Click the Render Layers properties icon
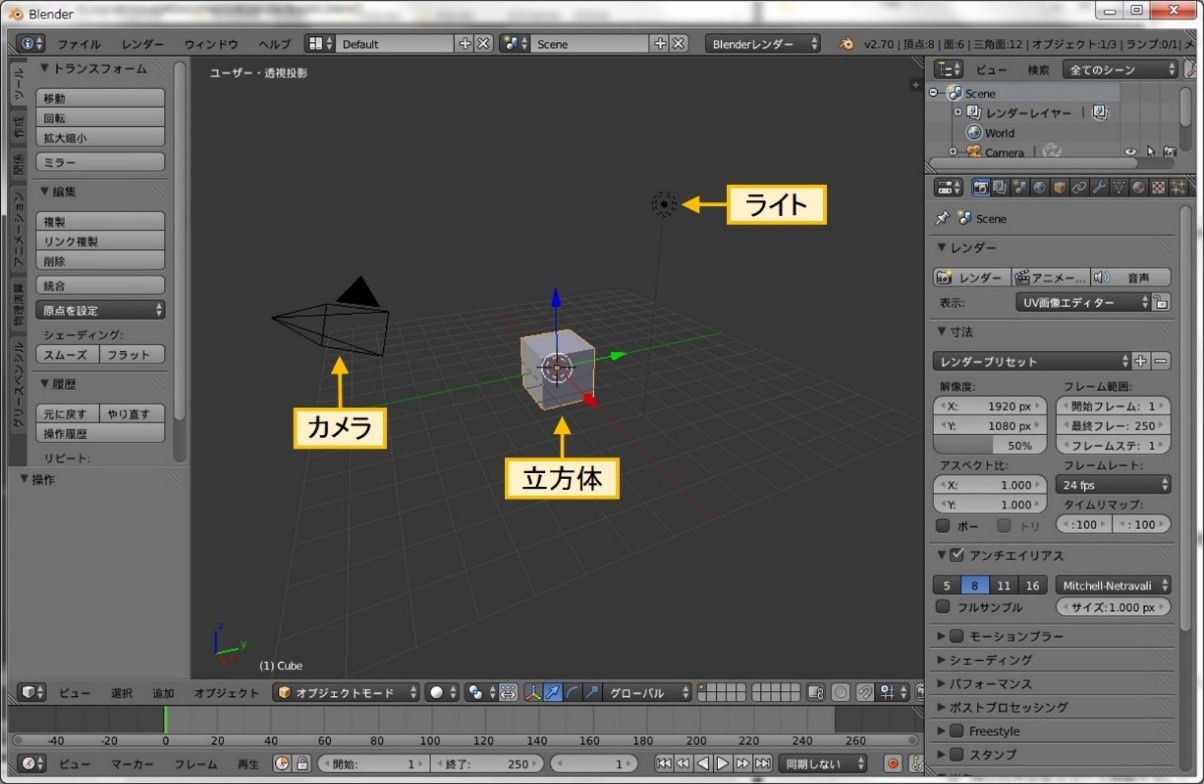This screenshot has height=784, width=1204. pos(1001,188)
